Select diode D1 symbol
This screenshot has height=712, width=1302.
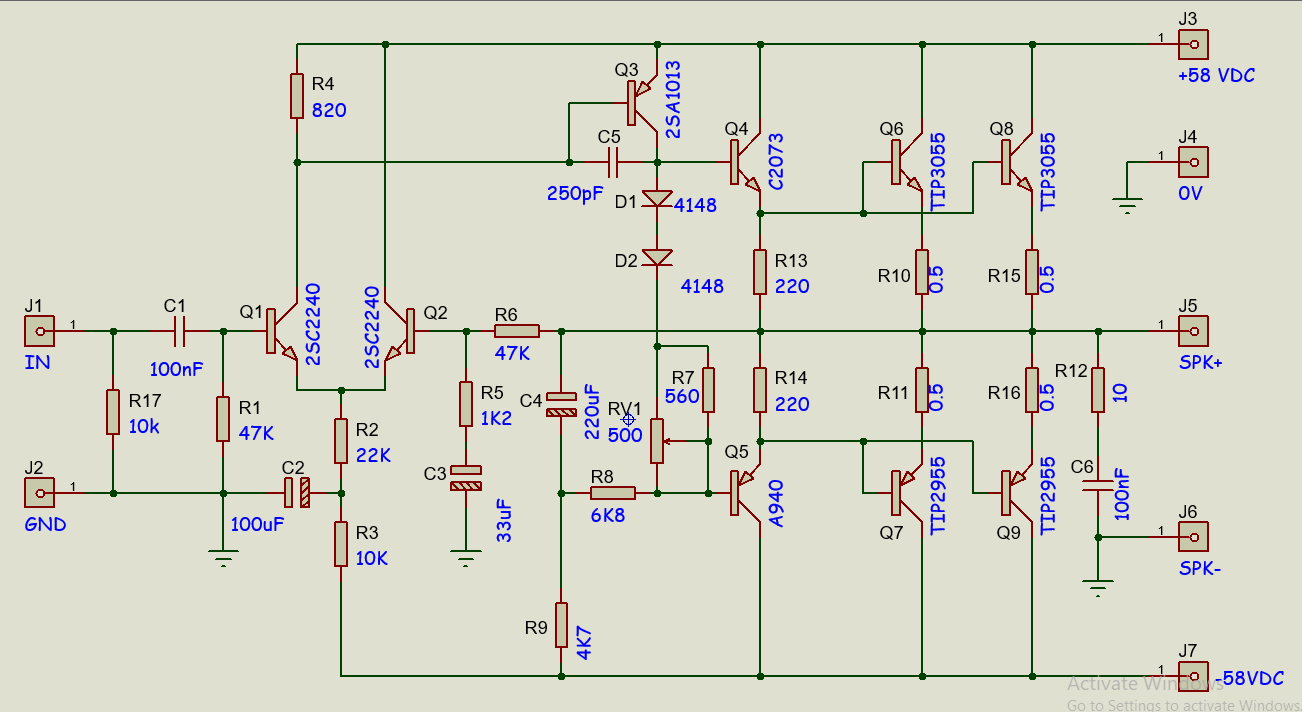657,201
